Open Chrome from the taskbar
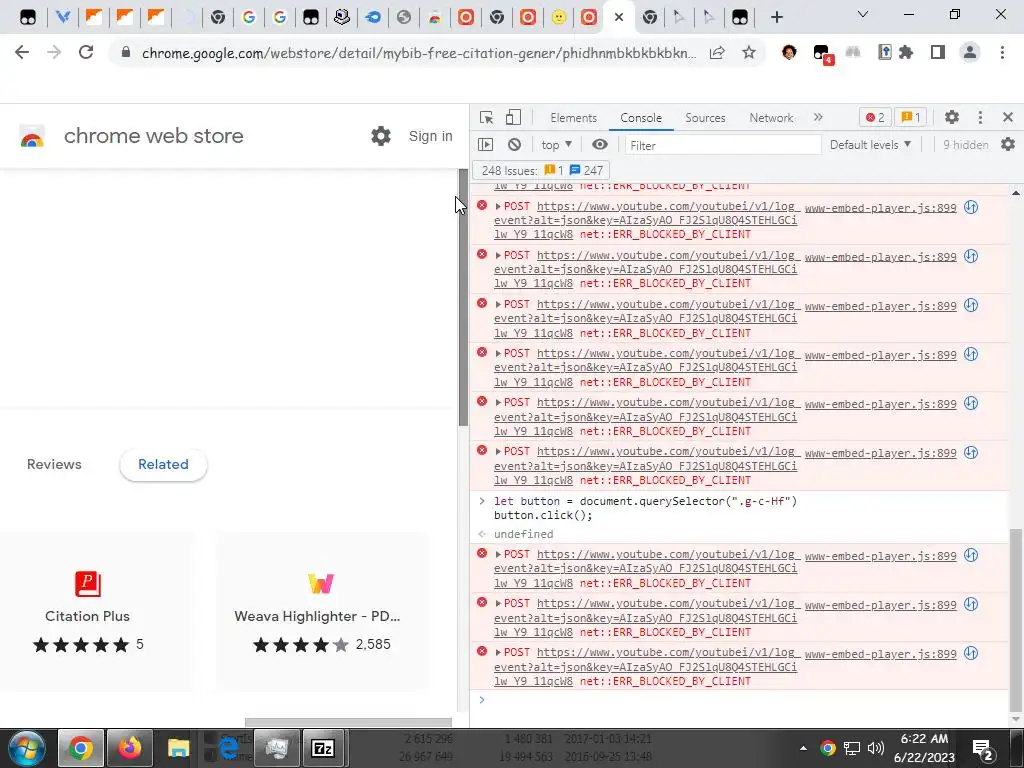This screenshot has height=768, width=1024. 81,748
